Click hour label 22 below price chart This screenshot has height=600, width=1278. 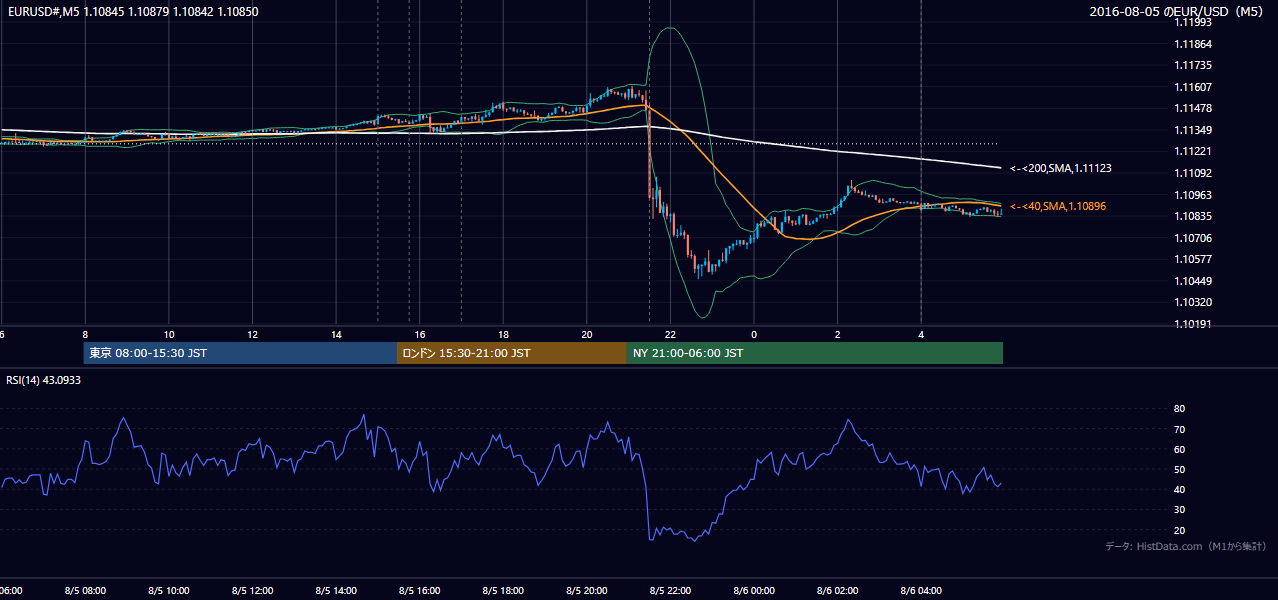[x=671, y=334]
